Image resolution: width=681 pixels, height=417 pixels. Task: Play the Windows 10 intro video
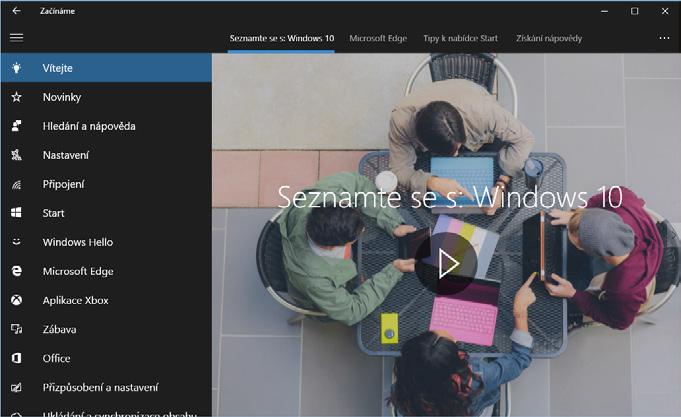(446, 264)
